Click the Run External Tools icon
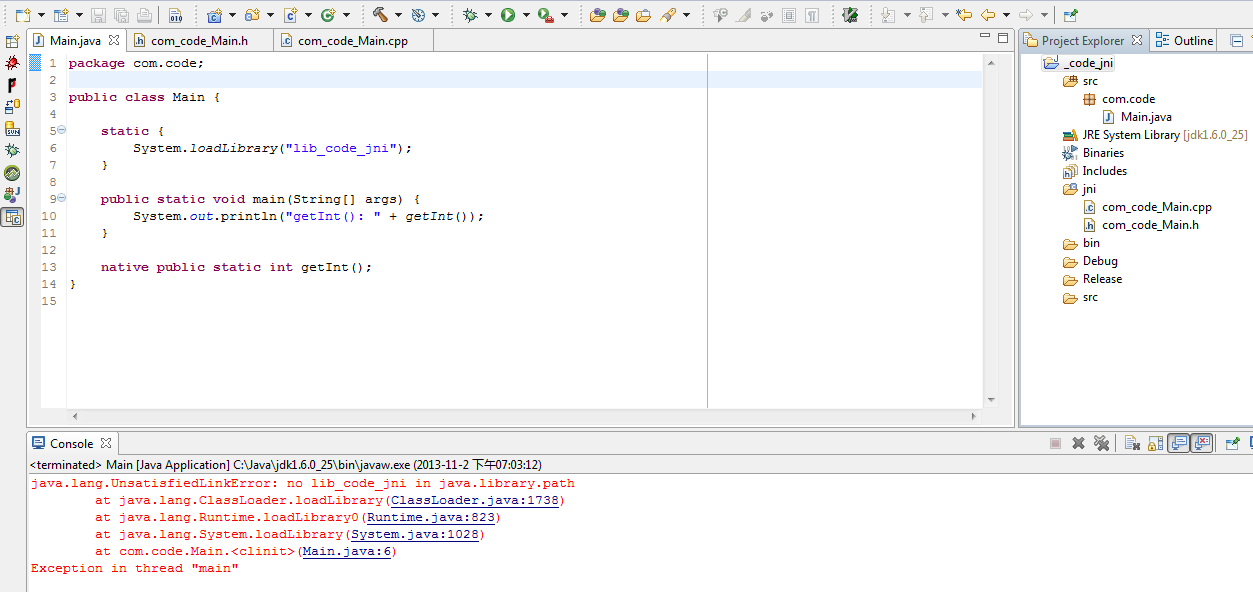 [x=545, y=15]
